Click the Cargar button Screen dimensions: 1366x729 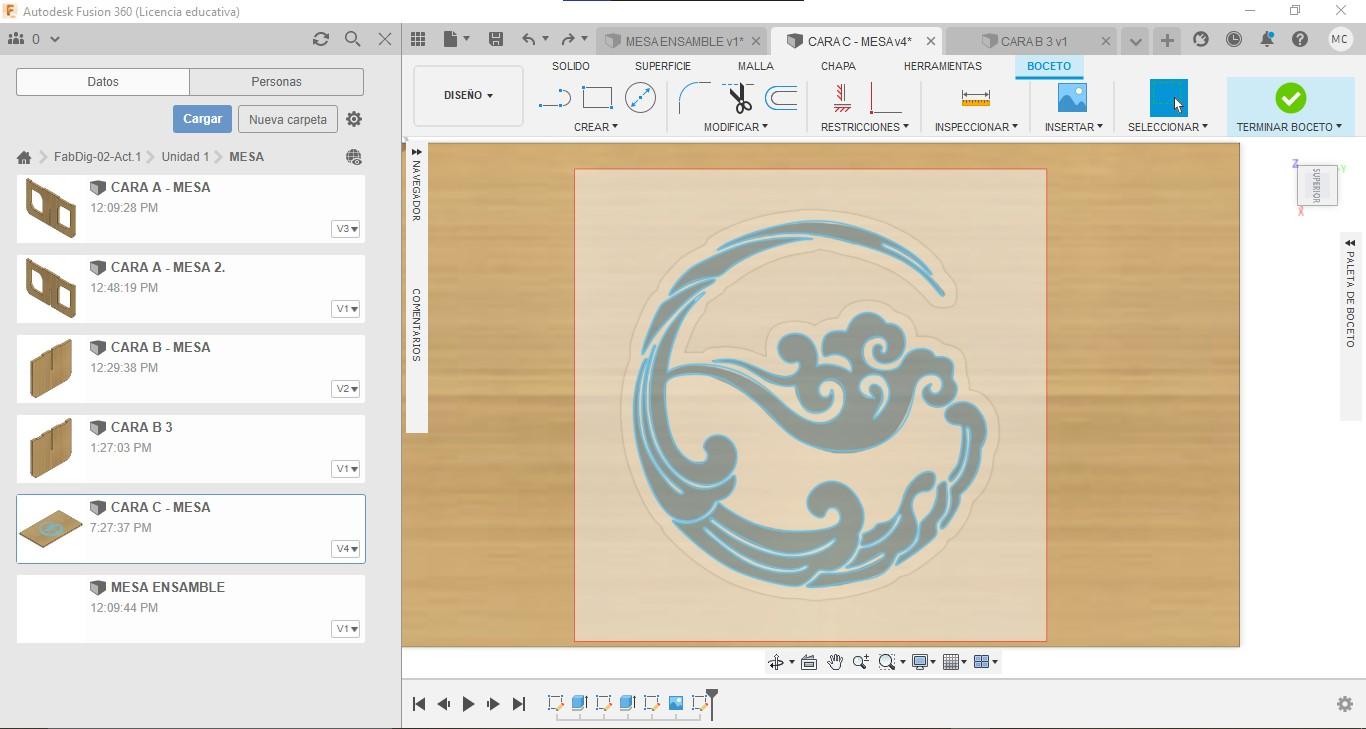pos(202,119)
